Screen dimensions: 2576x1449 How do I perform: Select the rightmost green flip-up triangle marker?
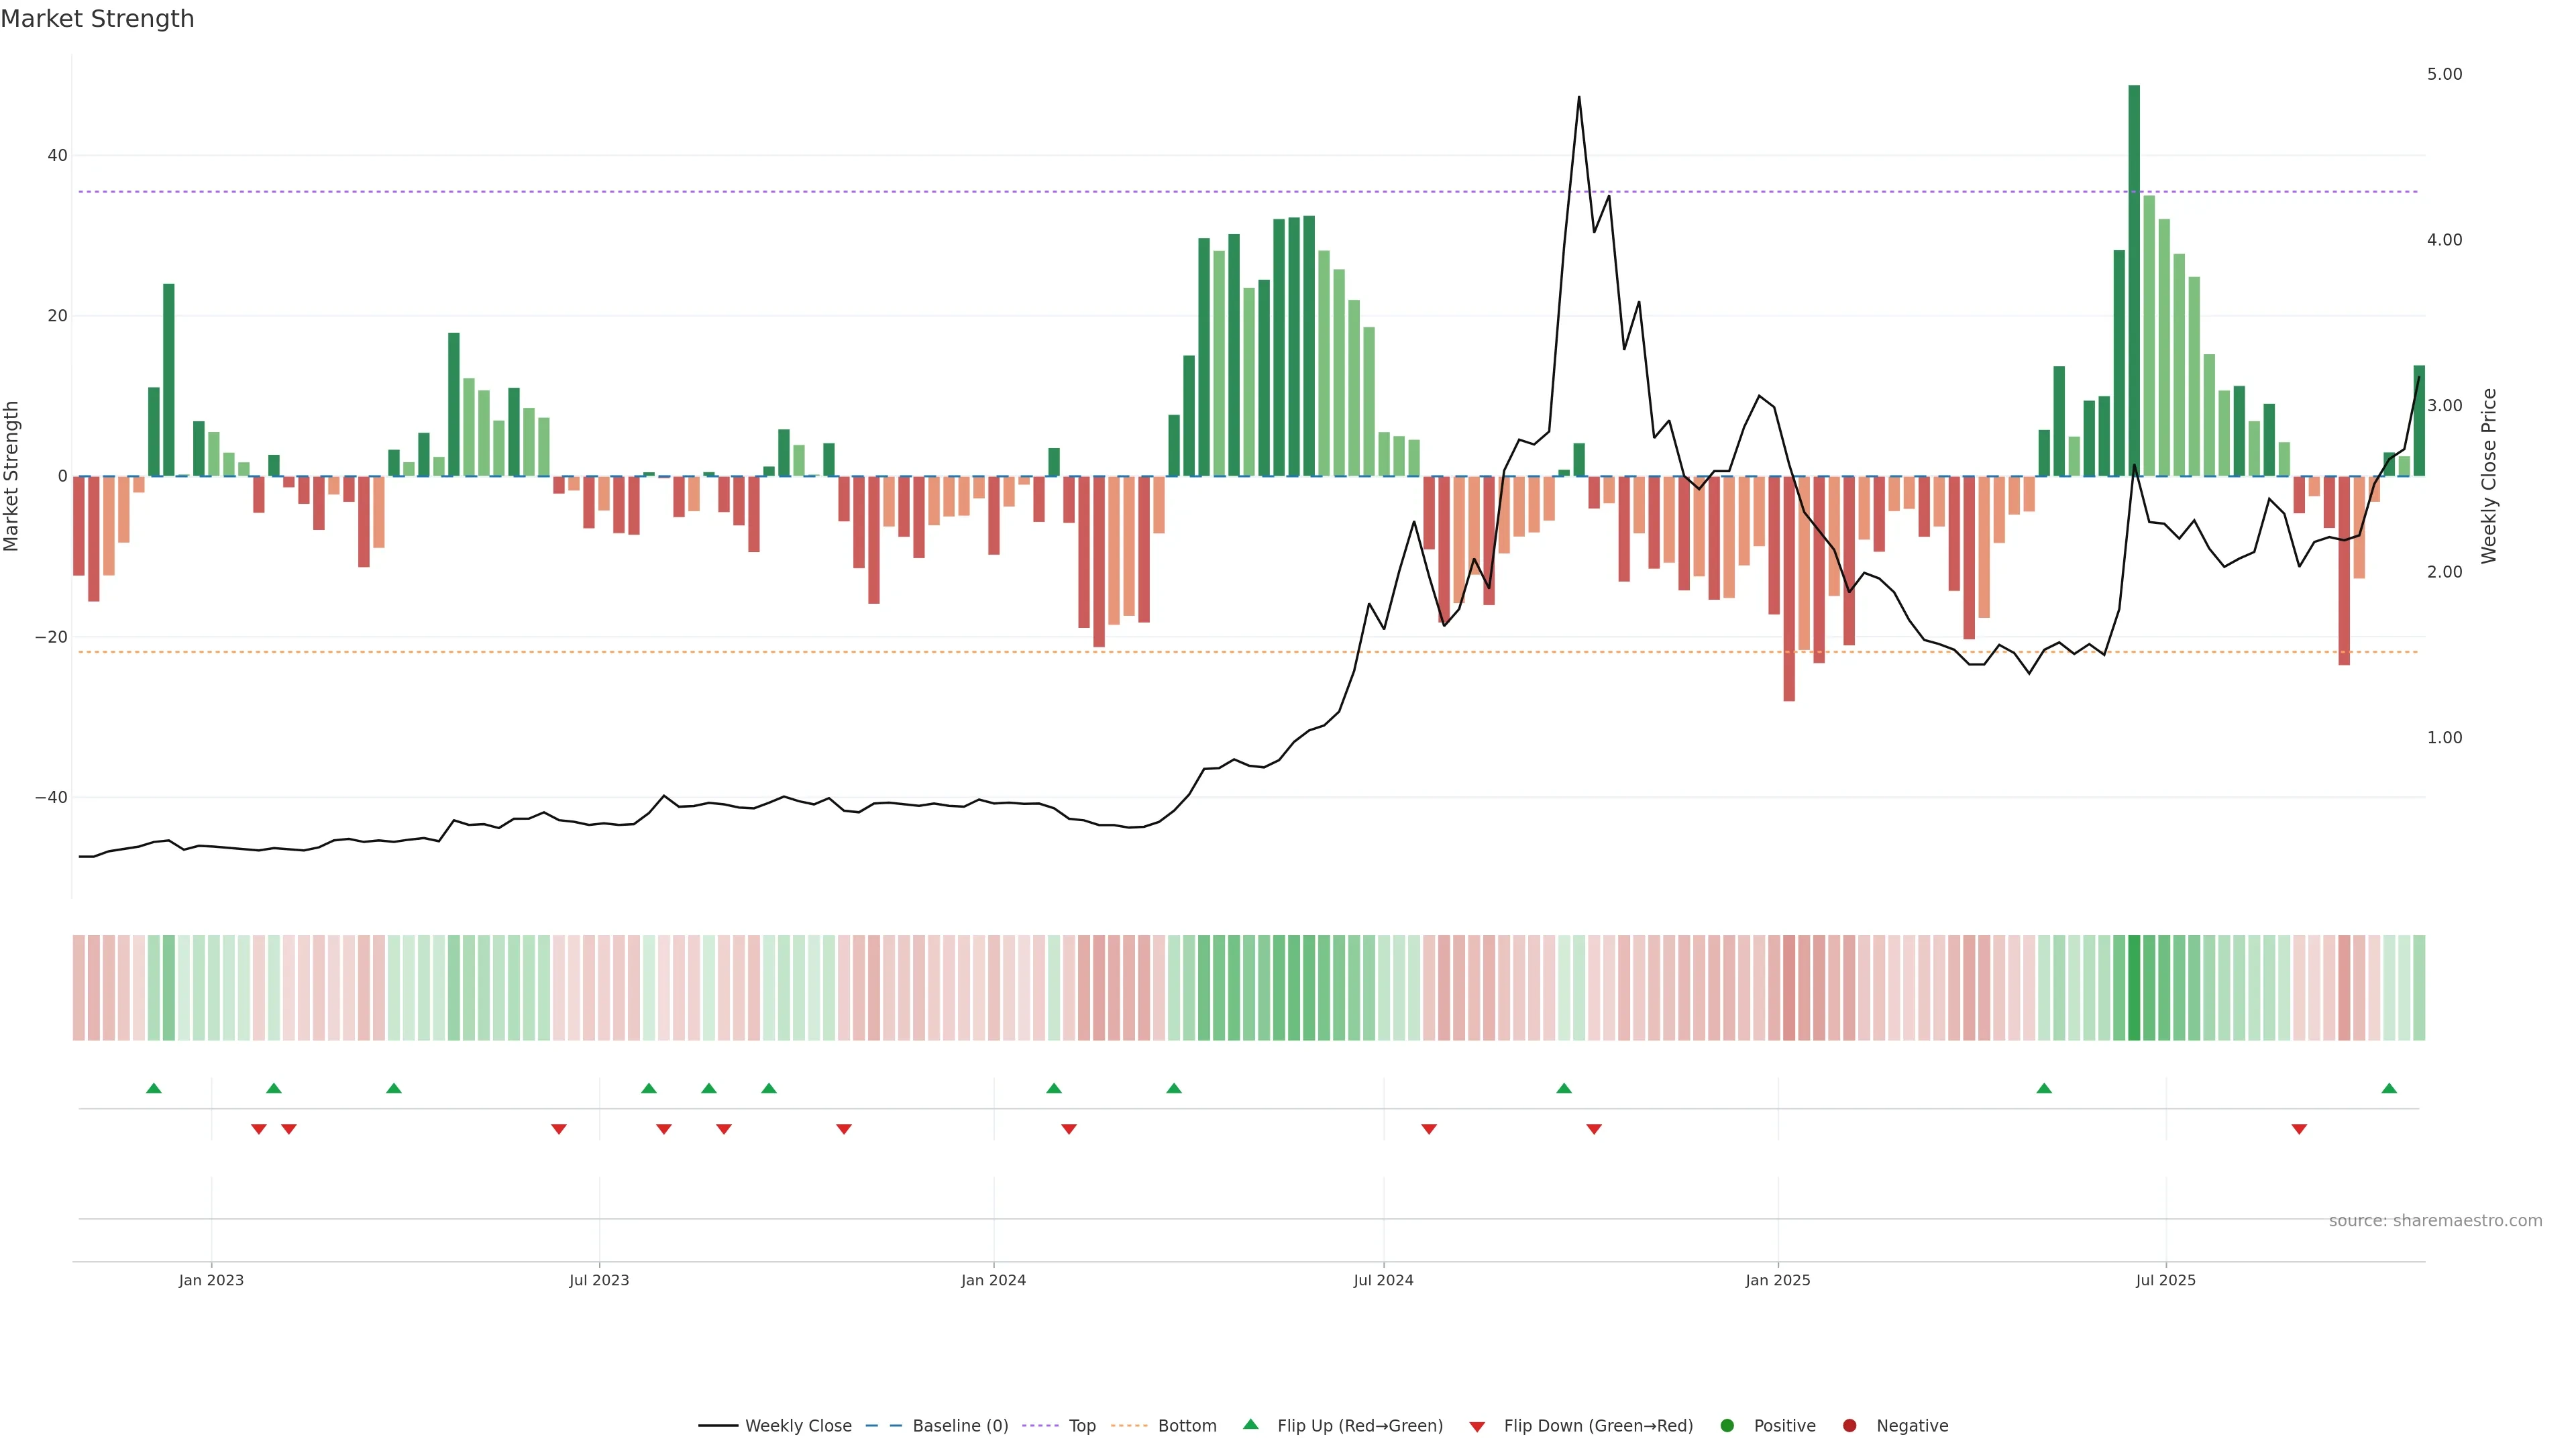[x=2389, y=1088]
